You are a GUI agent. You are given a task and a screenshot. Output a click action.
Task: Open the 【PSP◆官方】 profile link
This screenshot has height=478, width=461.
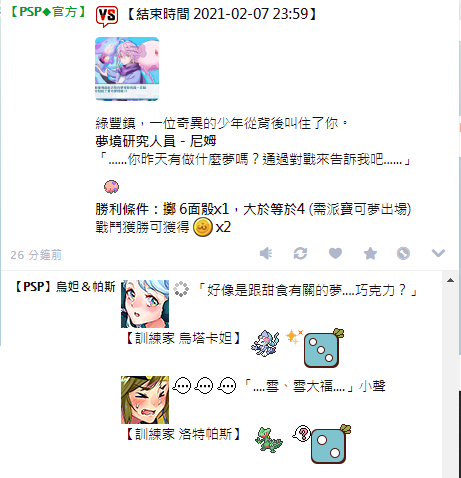[48, 12]
